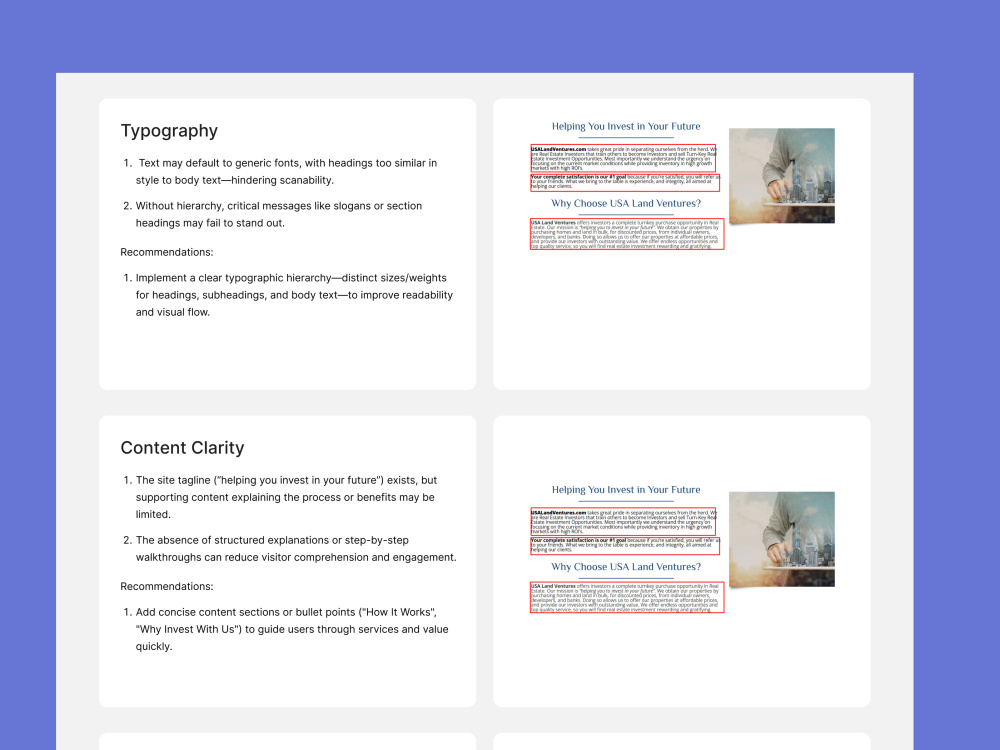Viewport: 1000px width, 750px height.
Task: Click 'Helping You Invest' heading in Typography screenshot
Action: pyautogui.click(x=626, y=126)
